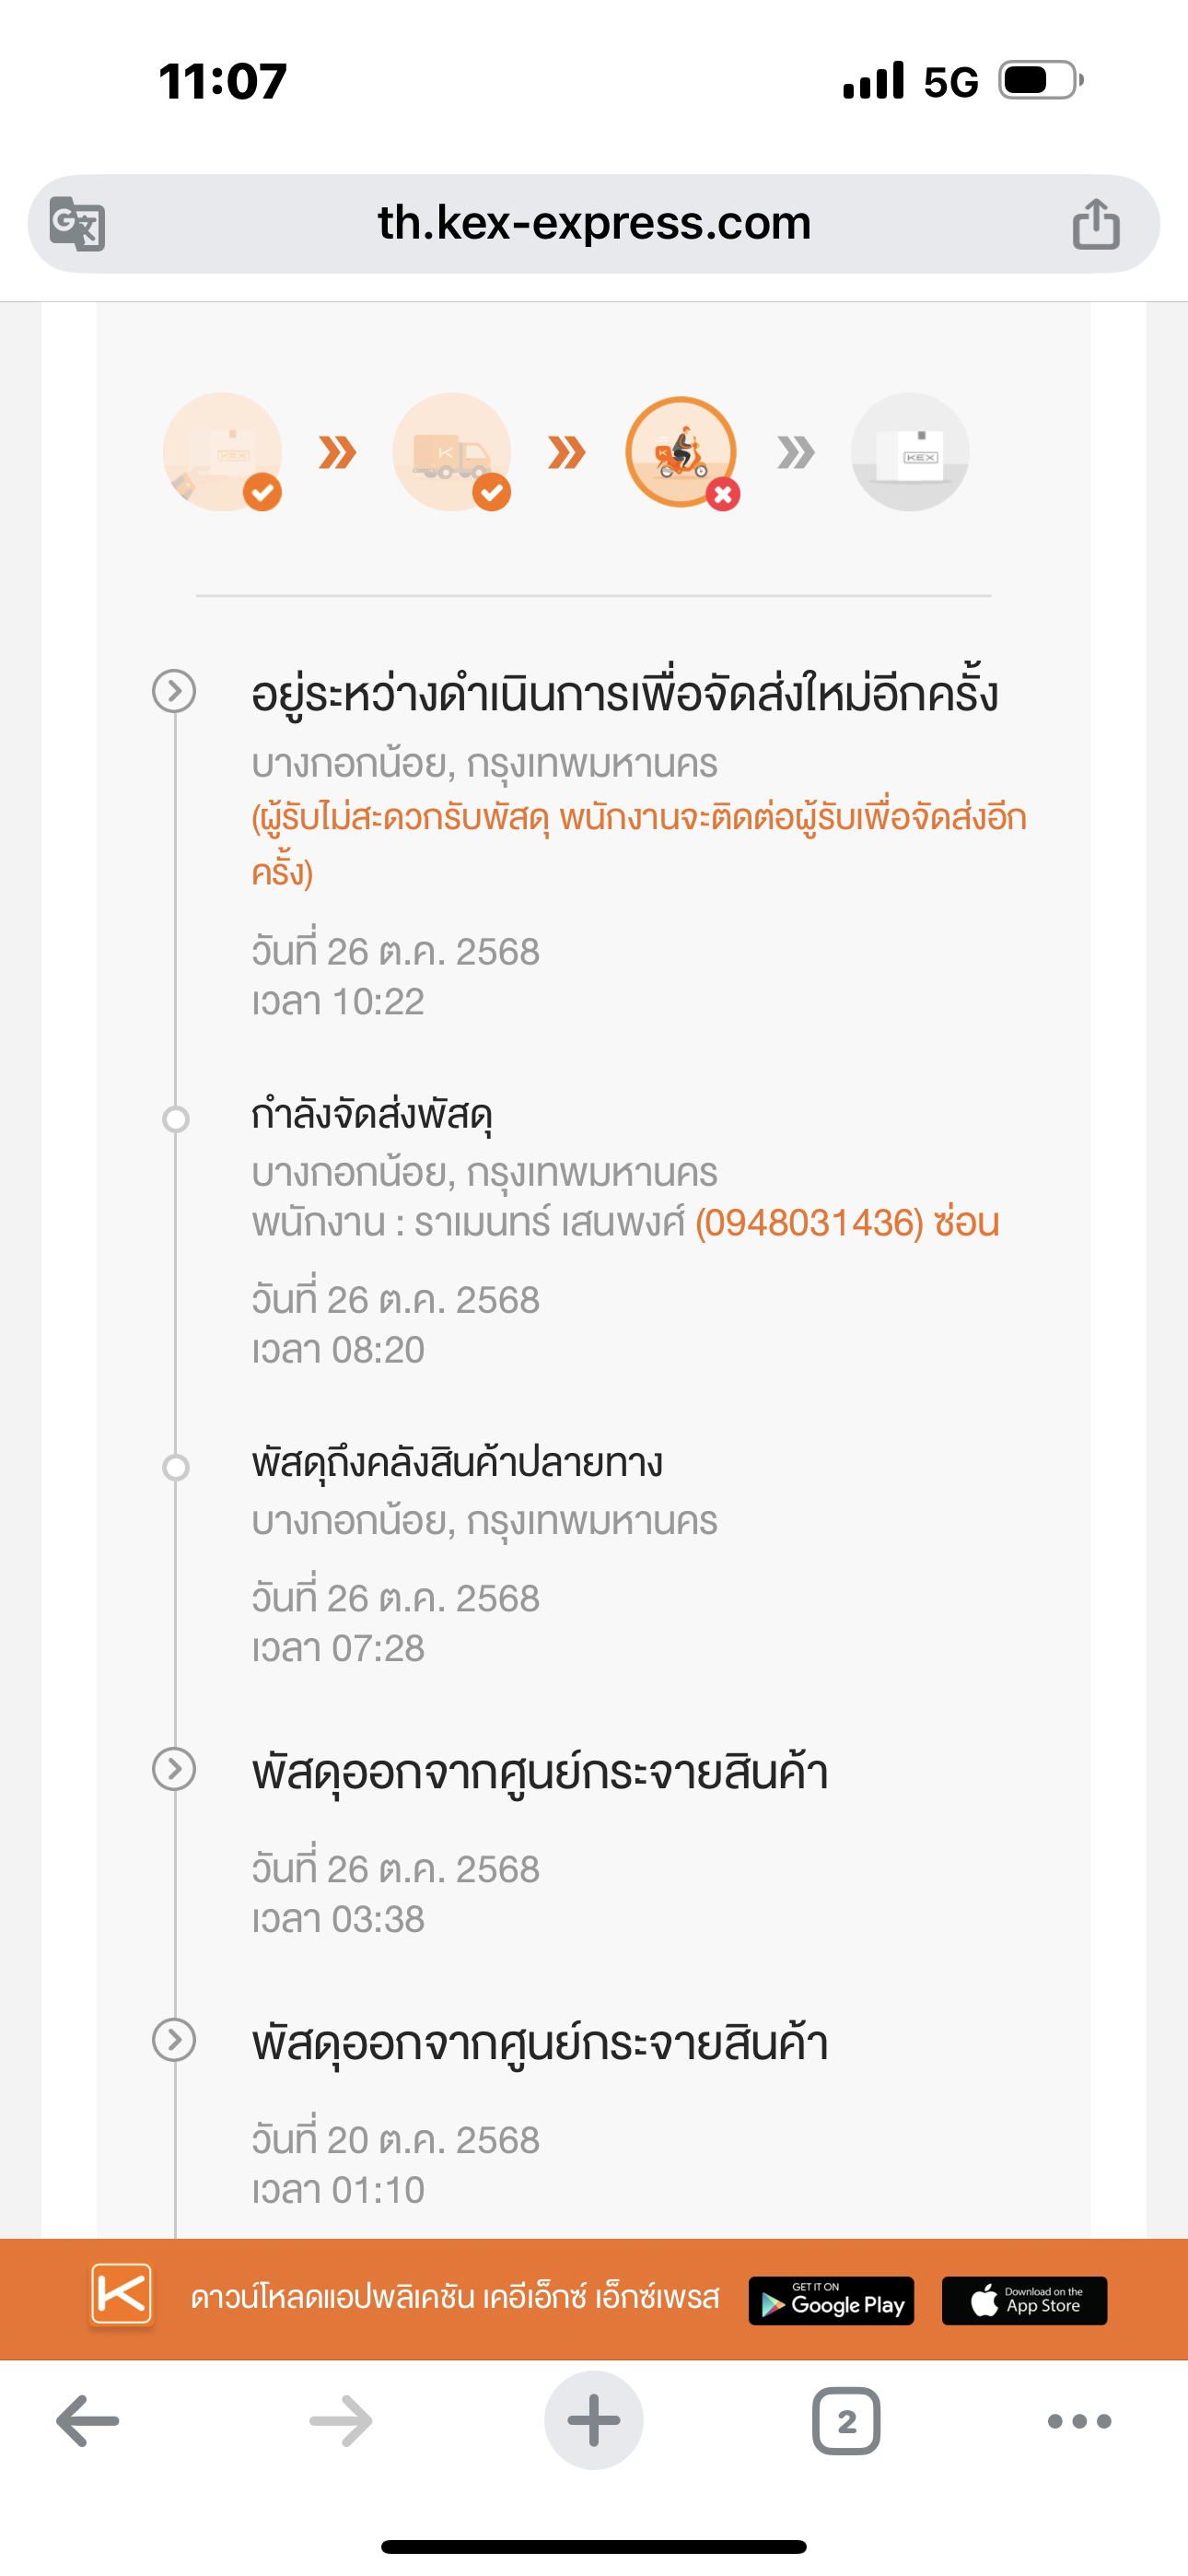Click the truck in-transit step icon
This screenshot has height=2576, width=1188.
click(x=451, y=452)
